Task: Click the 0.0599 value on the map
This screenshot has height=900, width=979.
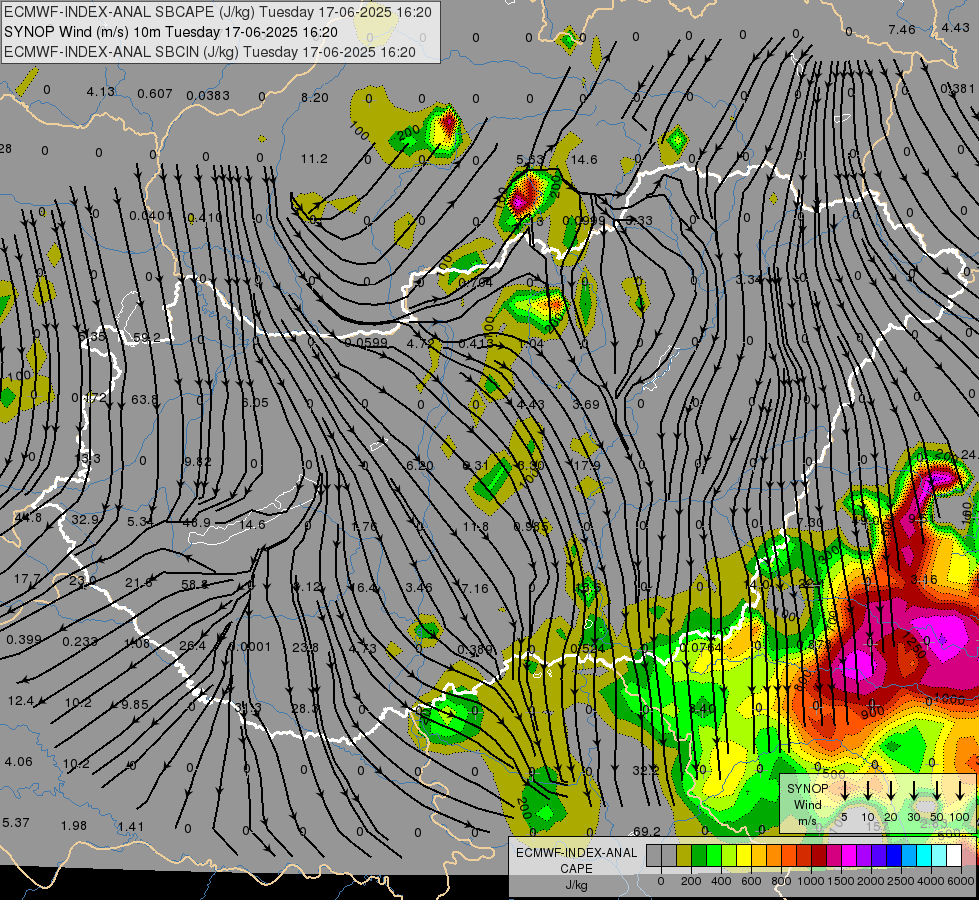Action: pos(366,342)
